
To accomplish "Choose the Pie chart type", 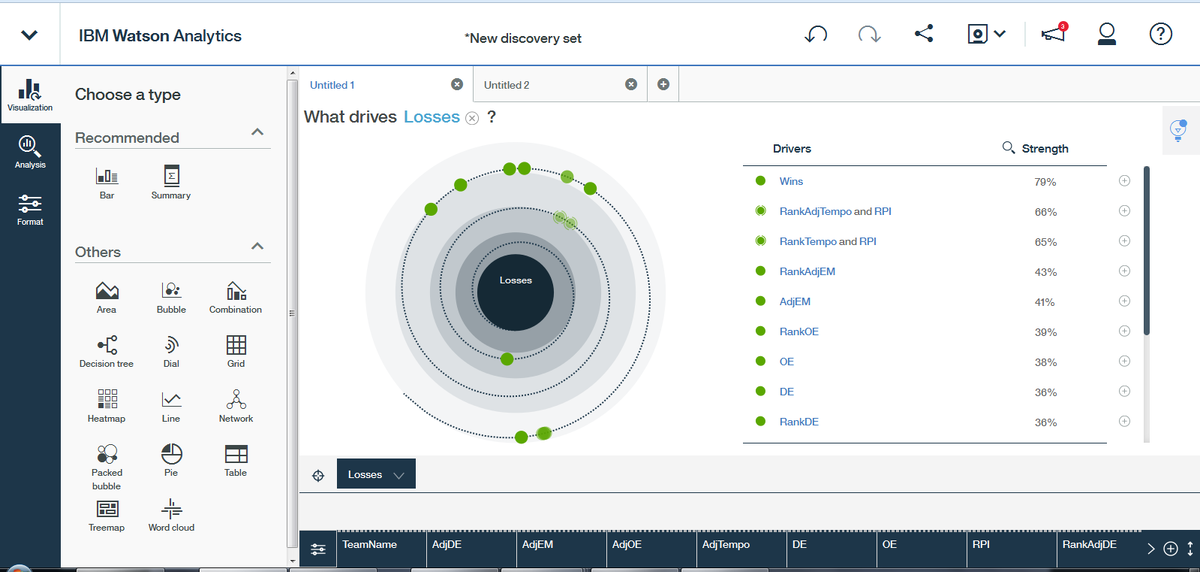I will (x=171, y=460).
